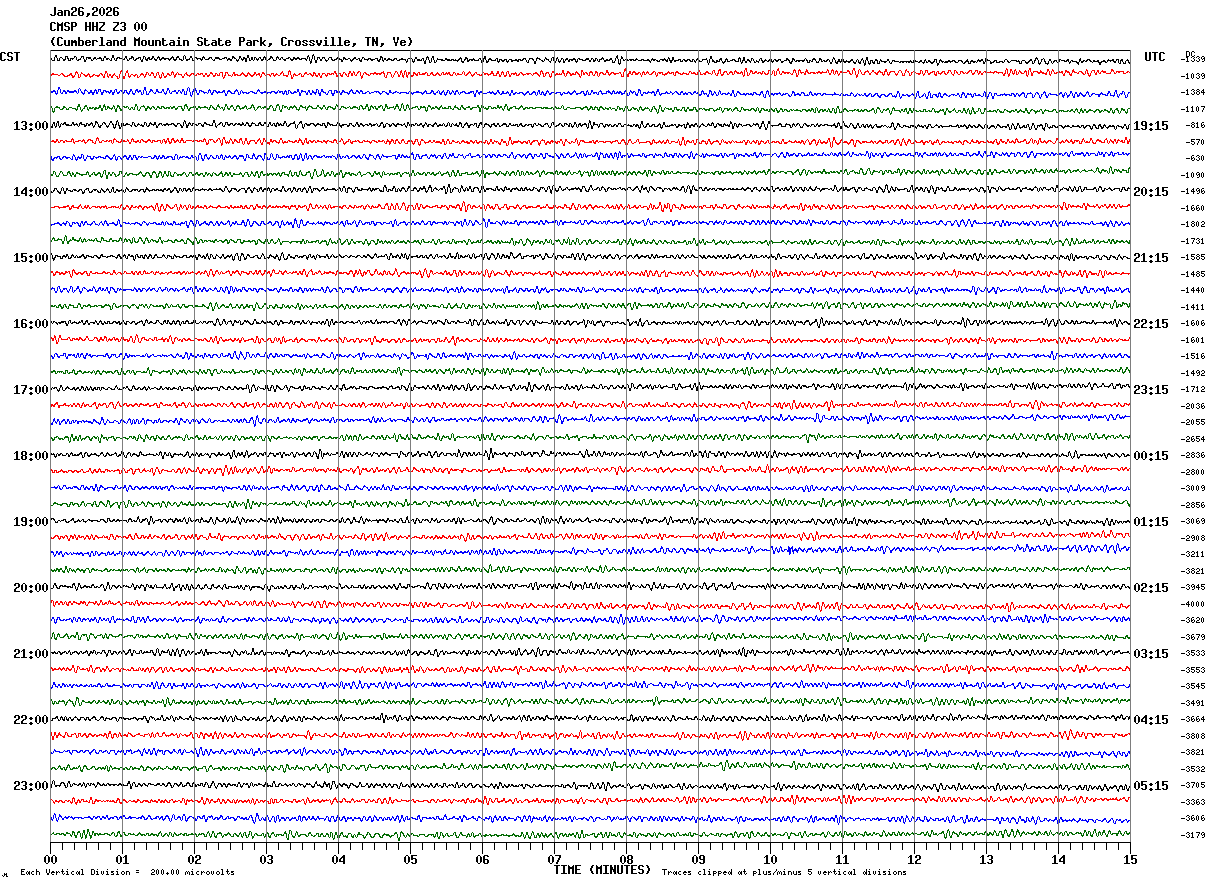
Task: Click the DC offset value -570
Action: click(1195, 142)
